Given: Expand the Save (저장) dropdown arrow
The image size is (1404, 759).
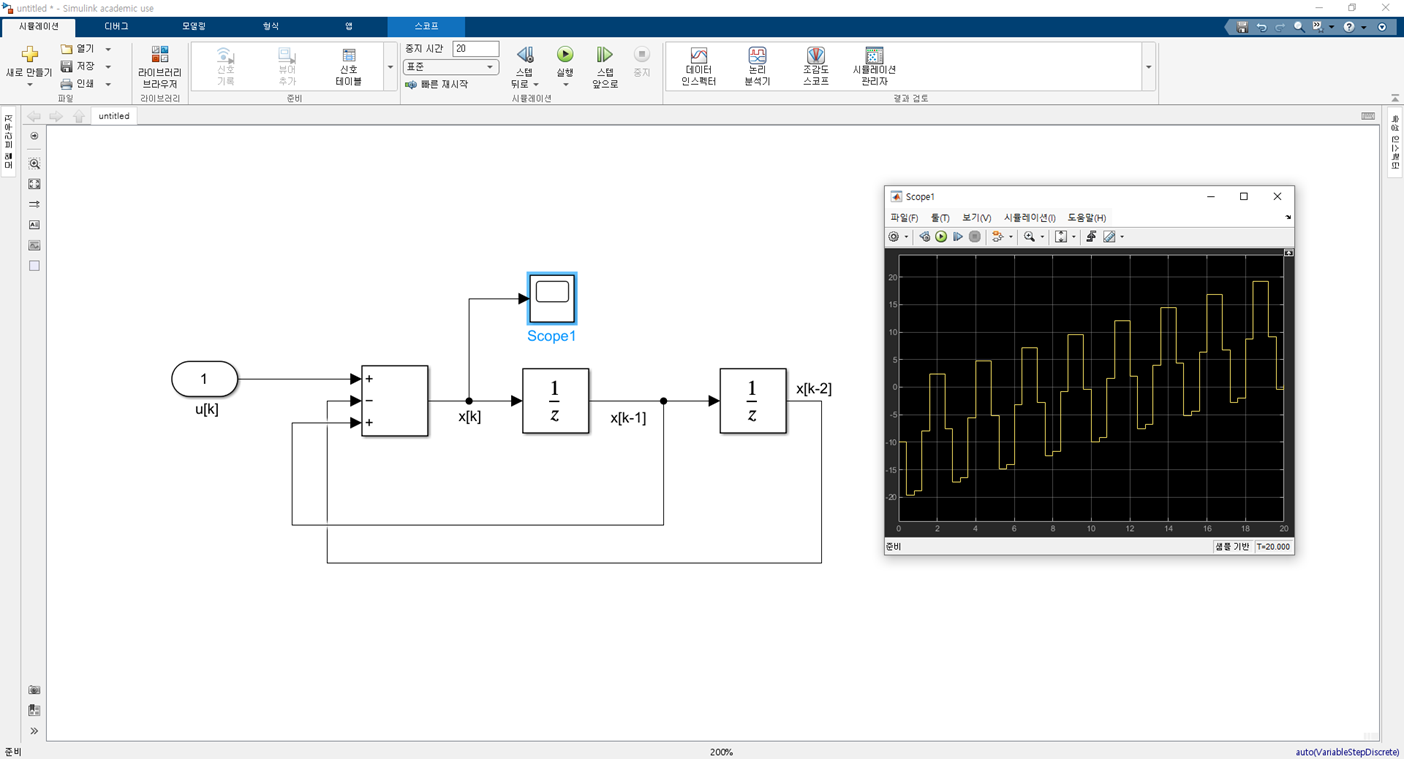Looking at the screenshot, I should (x=108, y=66).
